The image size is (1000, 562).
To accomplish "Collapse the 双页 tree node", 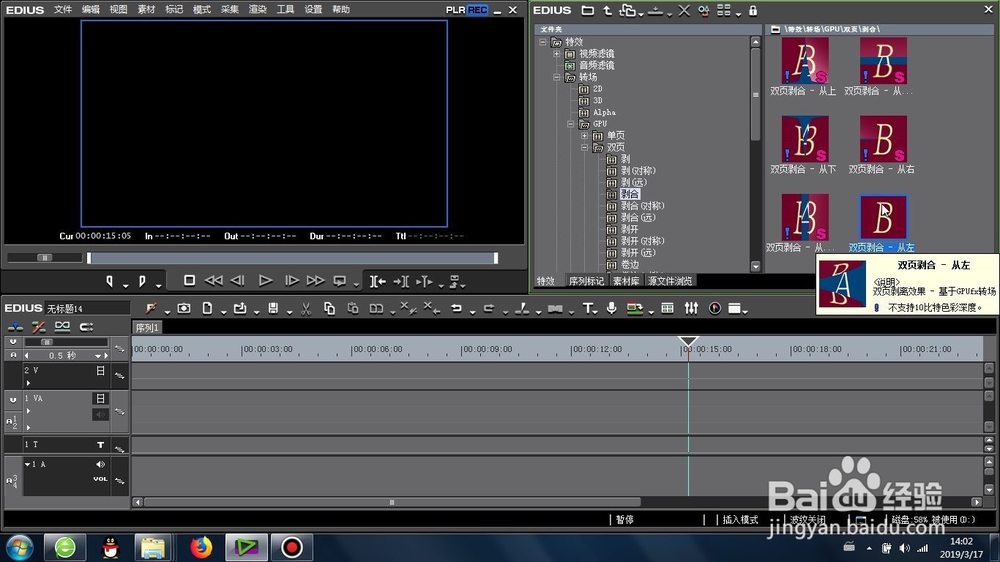I will tap(584, 147).
